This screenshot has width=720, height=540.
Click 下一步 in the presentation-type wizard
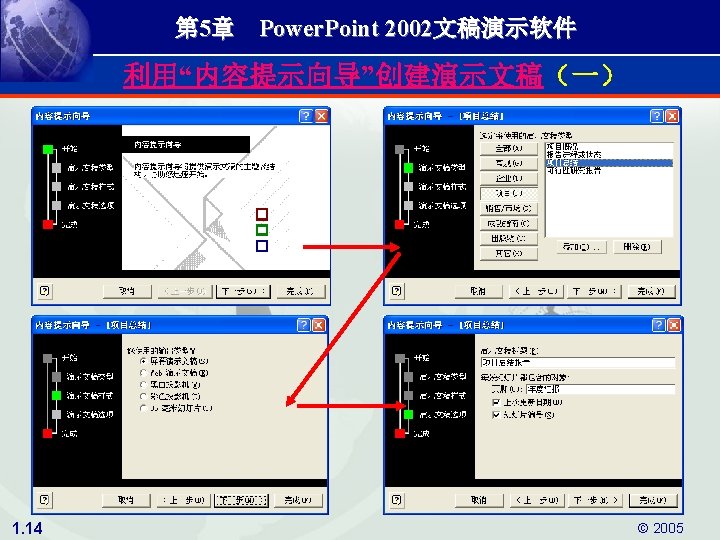pyautogui.click(x=596, y=291)
